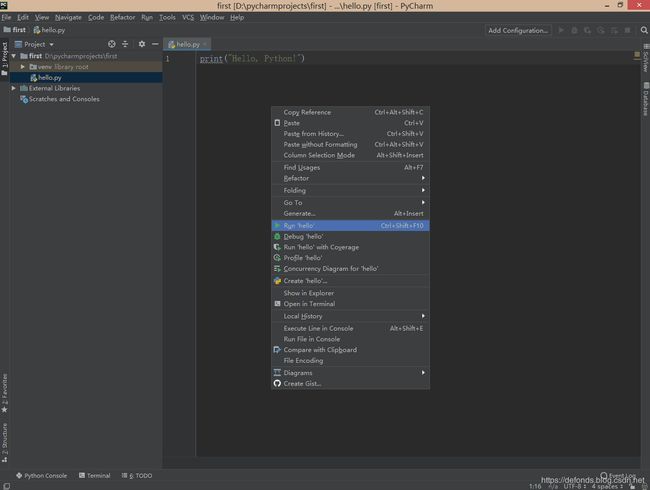Toggle the 1: Project side tab
The height and width of the screenshot is (490, 650).
pos(5,58)
